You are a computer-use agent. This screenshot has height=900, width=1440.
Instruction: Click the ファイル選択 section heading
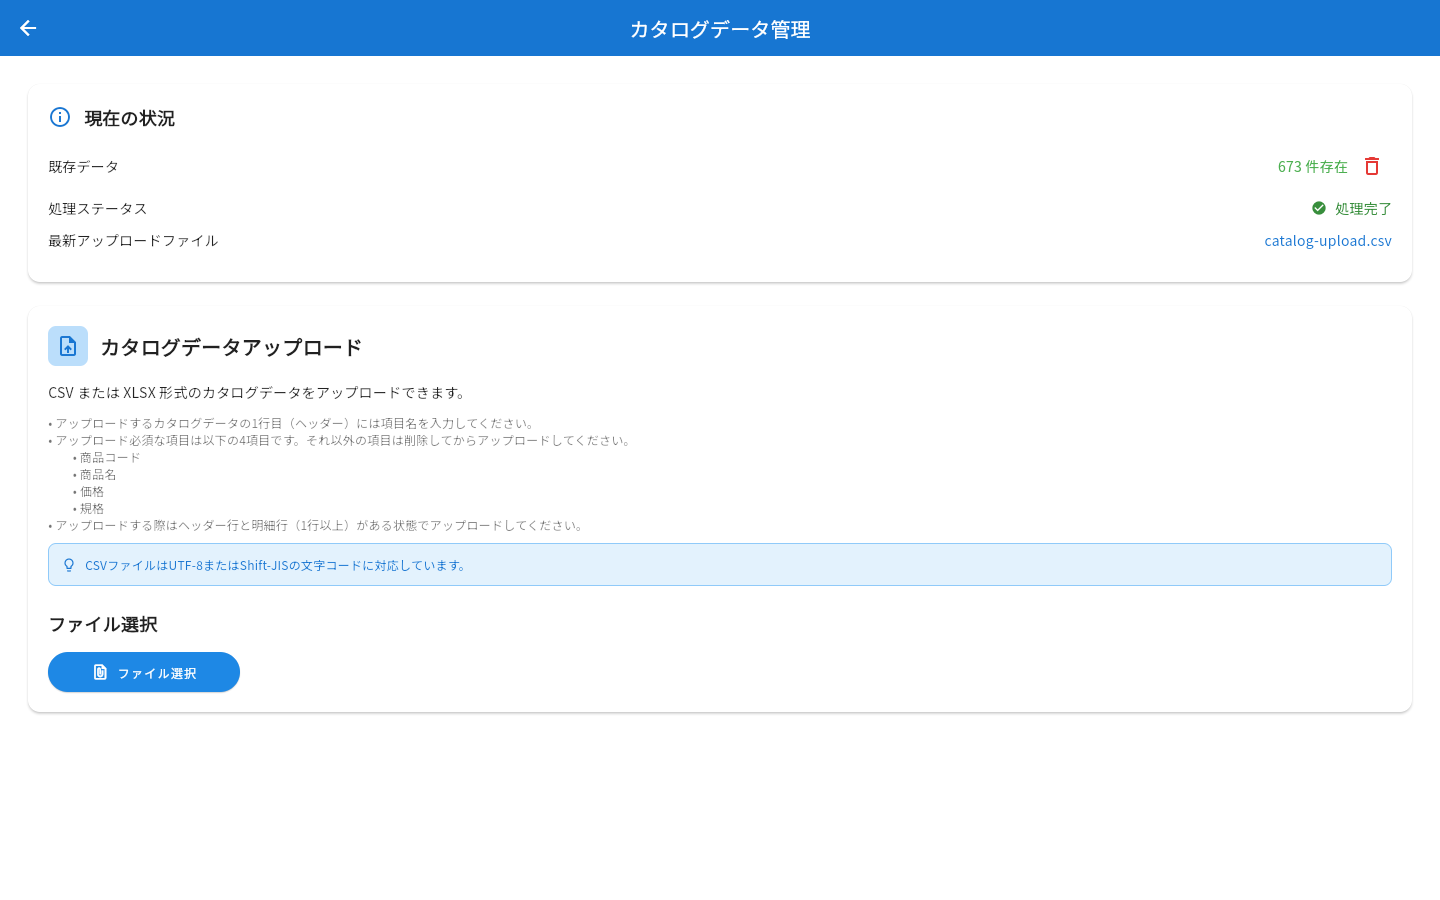pos(103,624)
